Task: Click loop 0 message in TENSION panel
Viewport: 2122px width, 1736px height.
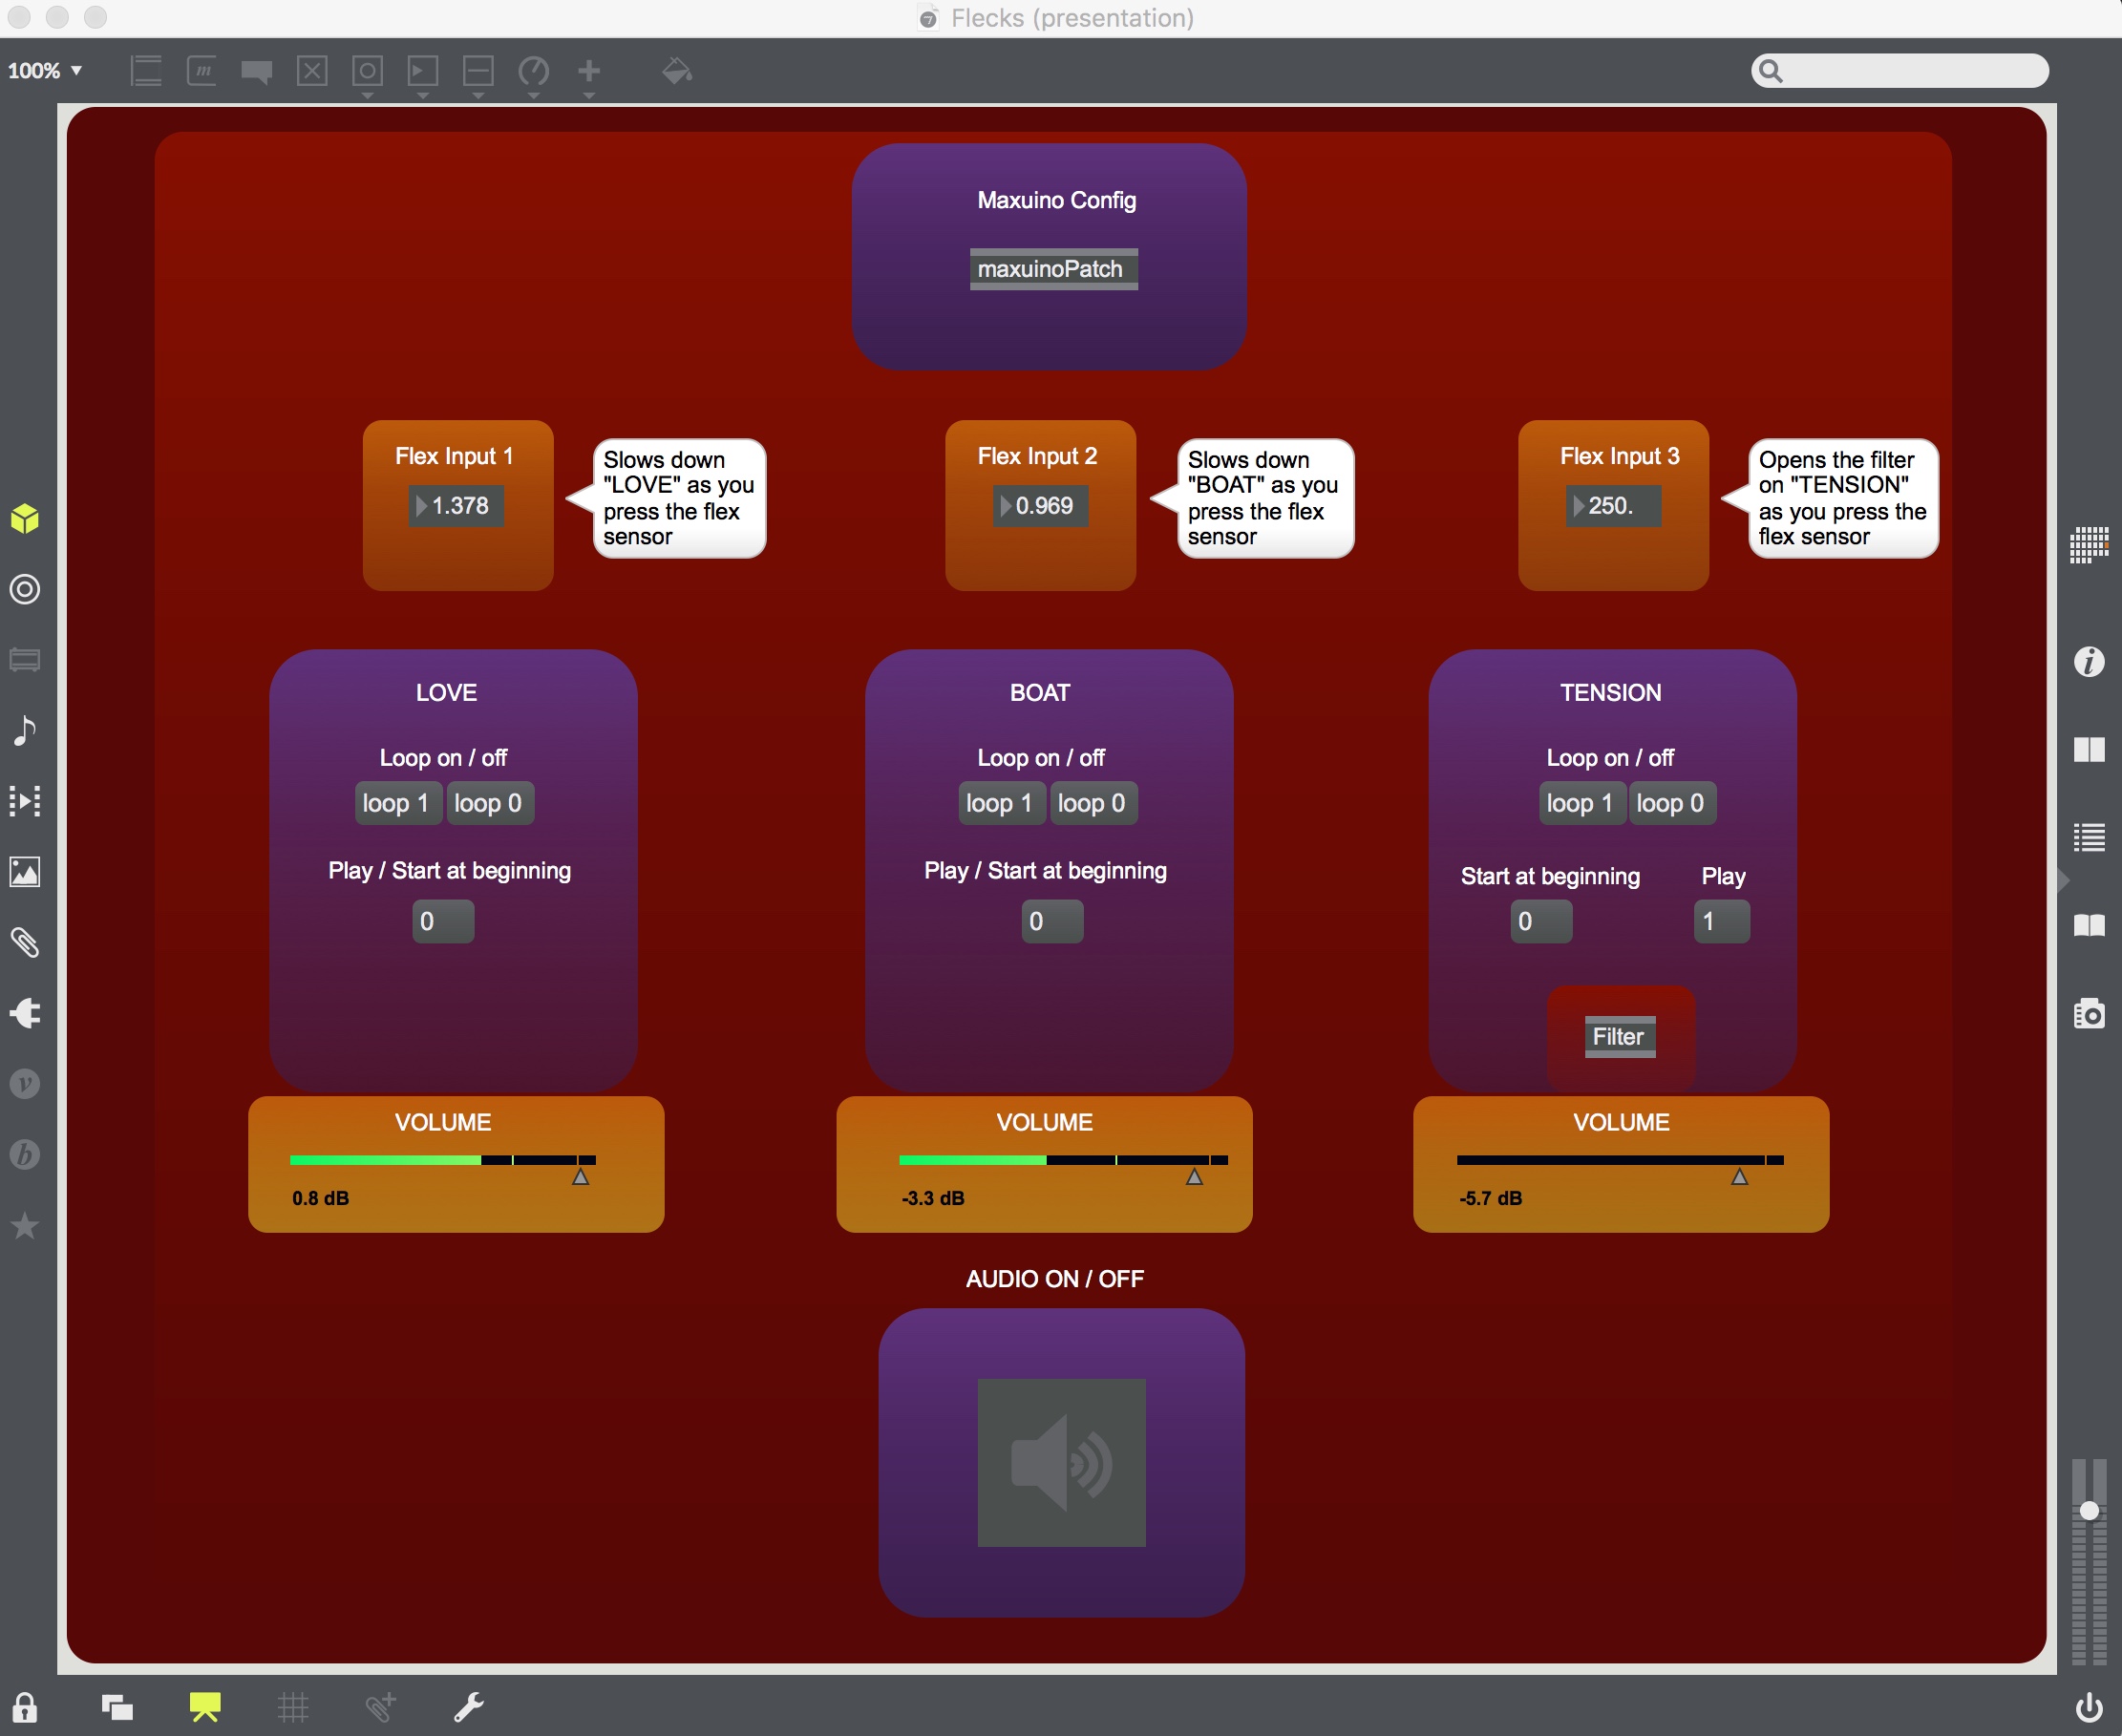Action: click(x=1671, y=803)
